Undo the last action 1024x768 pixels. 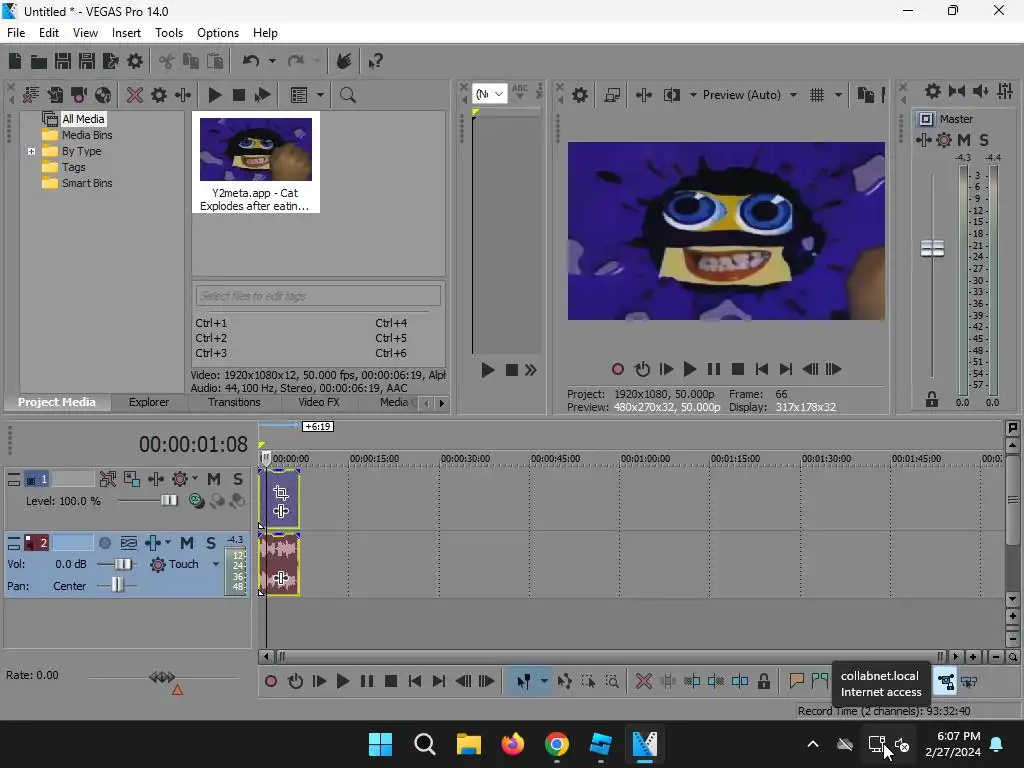point(251,61)
